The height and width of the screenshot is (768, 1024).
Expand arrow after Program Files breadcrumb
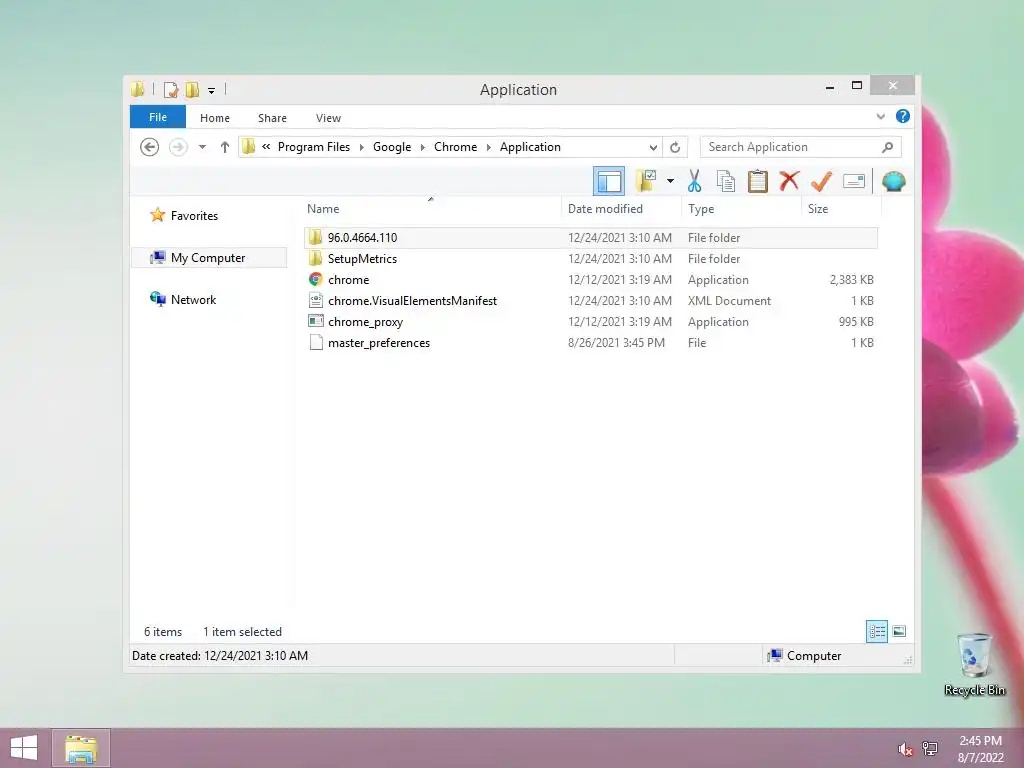click(x=361, y=148)
